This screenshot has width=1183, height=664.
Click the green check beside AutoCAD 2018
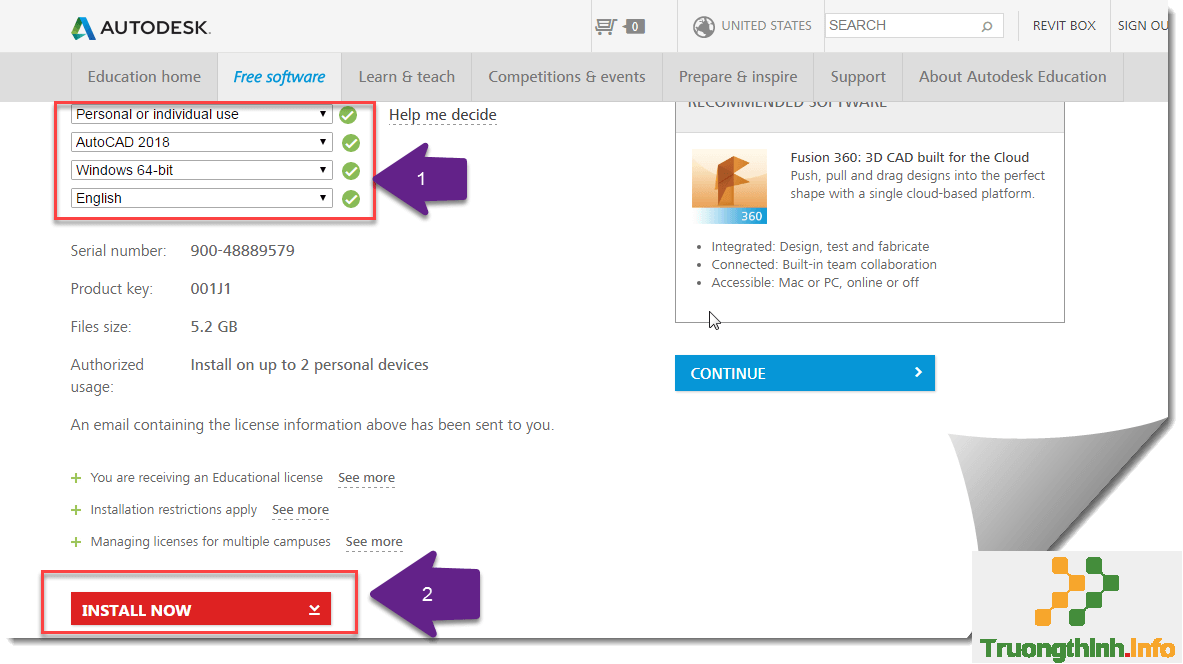tap(351, 143)
